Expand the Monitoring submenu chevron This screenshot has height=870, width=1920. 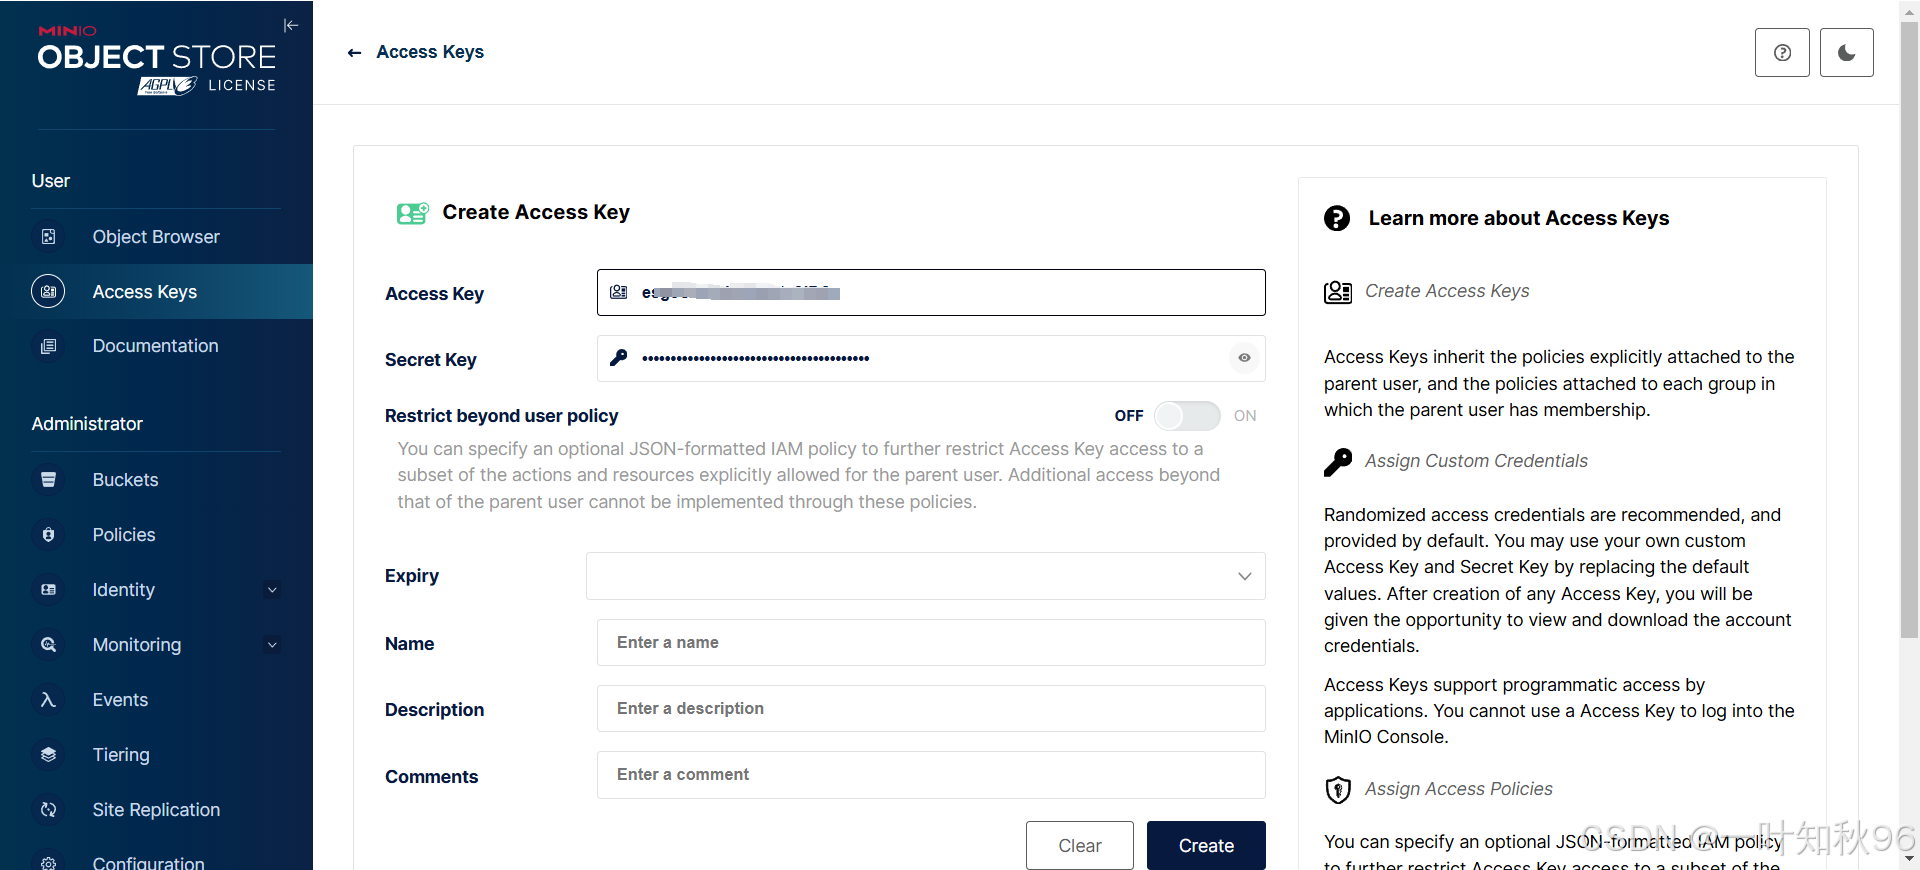click(272, 645)
